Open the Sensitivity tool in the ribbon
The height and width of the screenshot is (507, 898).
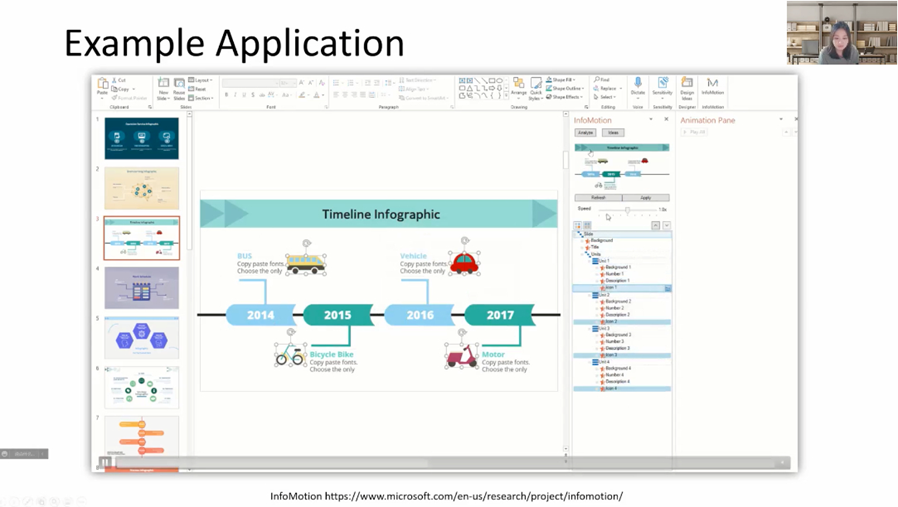pyautogui.click(x=662, y=86)
